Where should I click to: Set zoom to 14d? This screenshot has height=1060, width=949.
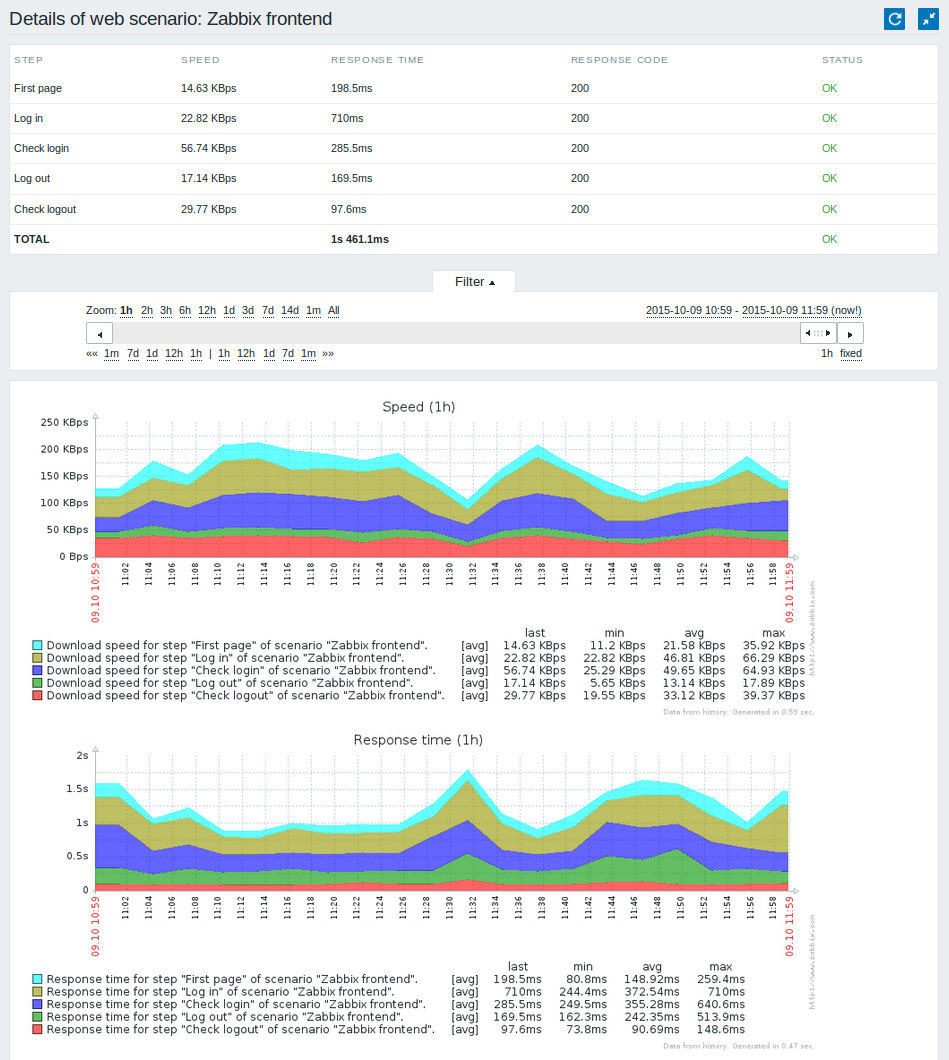(x=290, y=310)
